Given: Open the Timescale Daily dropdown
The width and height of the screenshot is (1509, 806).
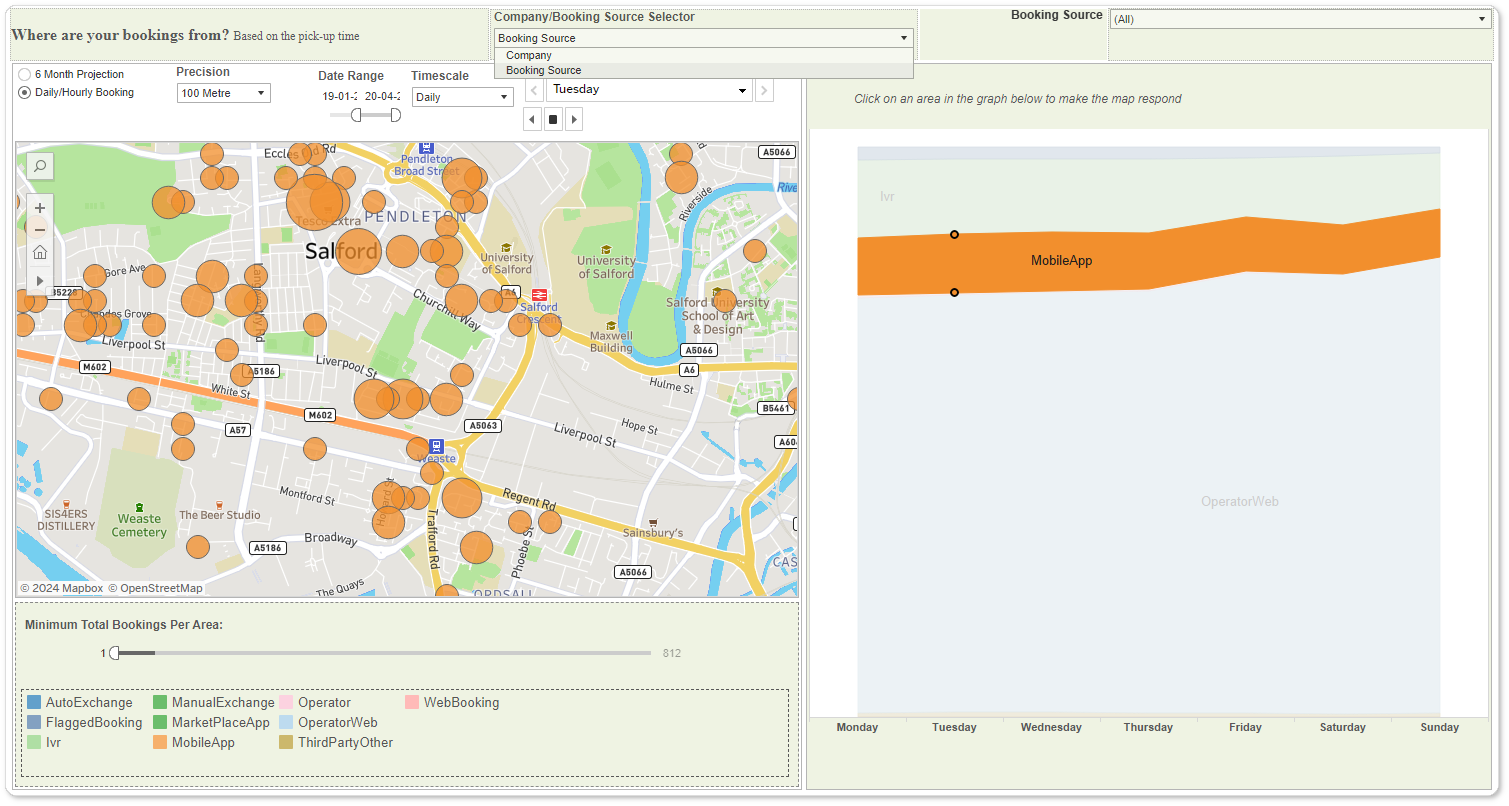Looking at the screenshot, I should [463, 97].
